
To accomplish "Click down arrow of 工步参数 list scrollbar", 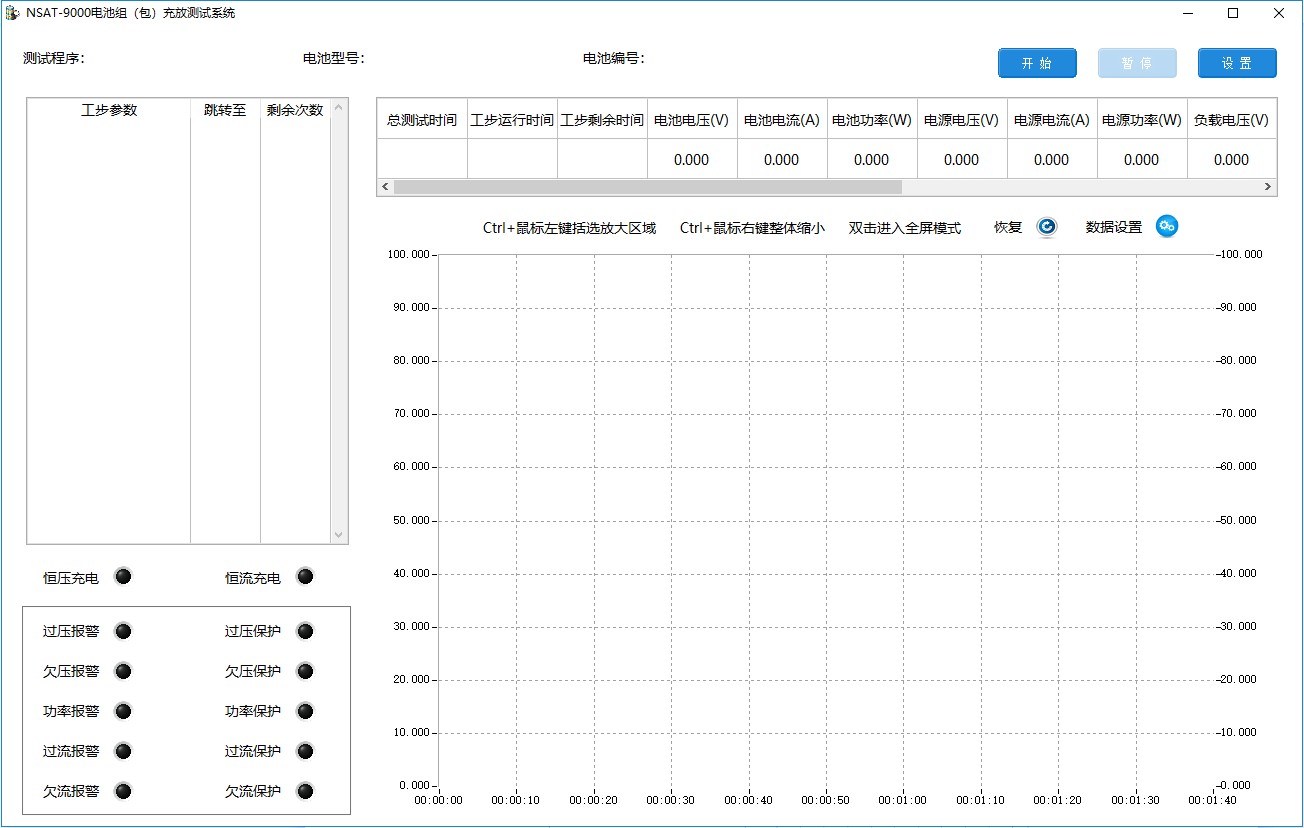I will 338,535.
